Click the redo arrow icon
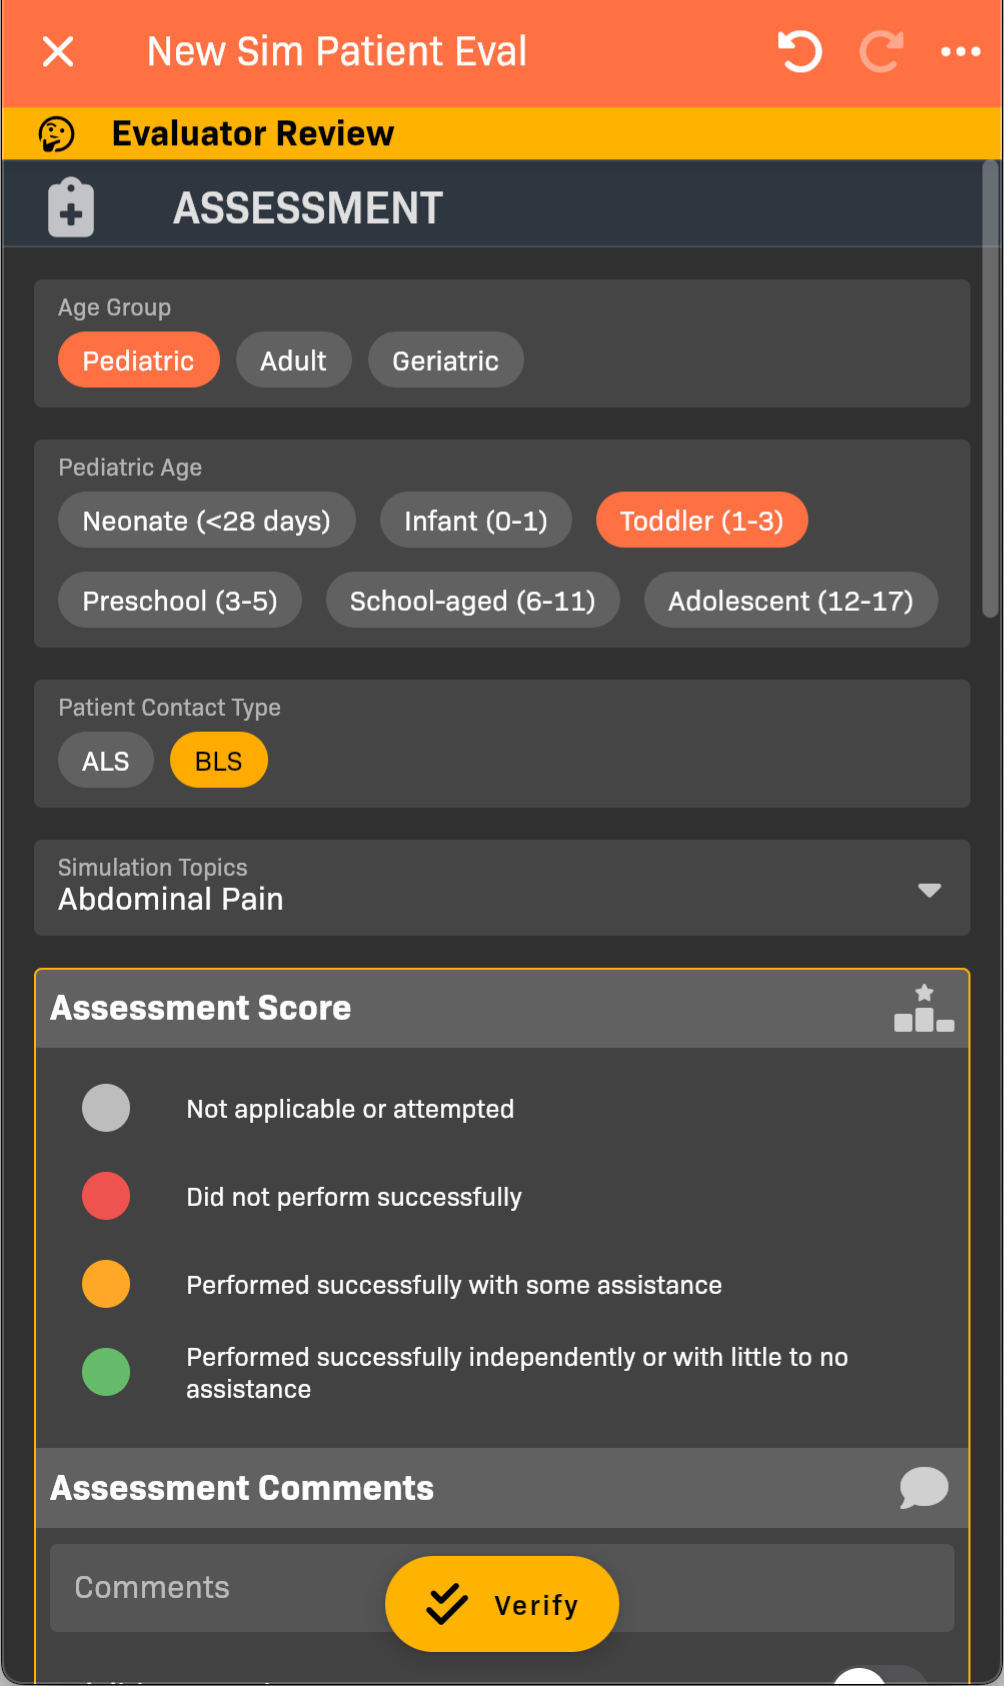Image resolution: width=1004 pixels, height=1686 pixels. click(881, 52)
